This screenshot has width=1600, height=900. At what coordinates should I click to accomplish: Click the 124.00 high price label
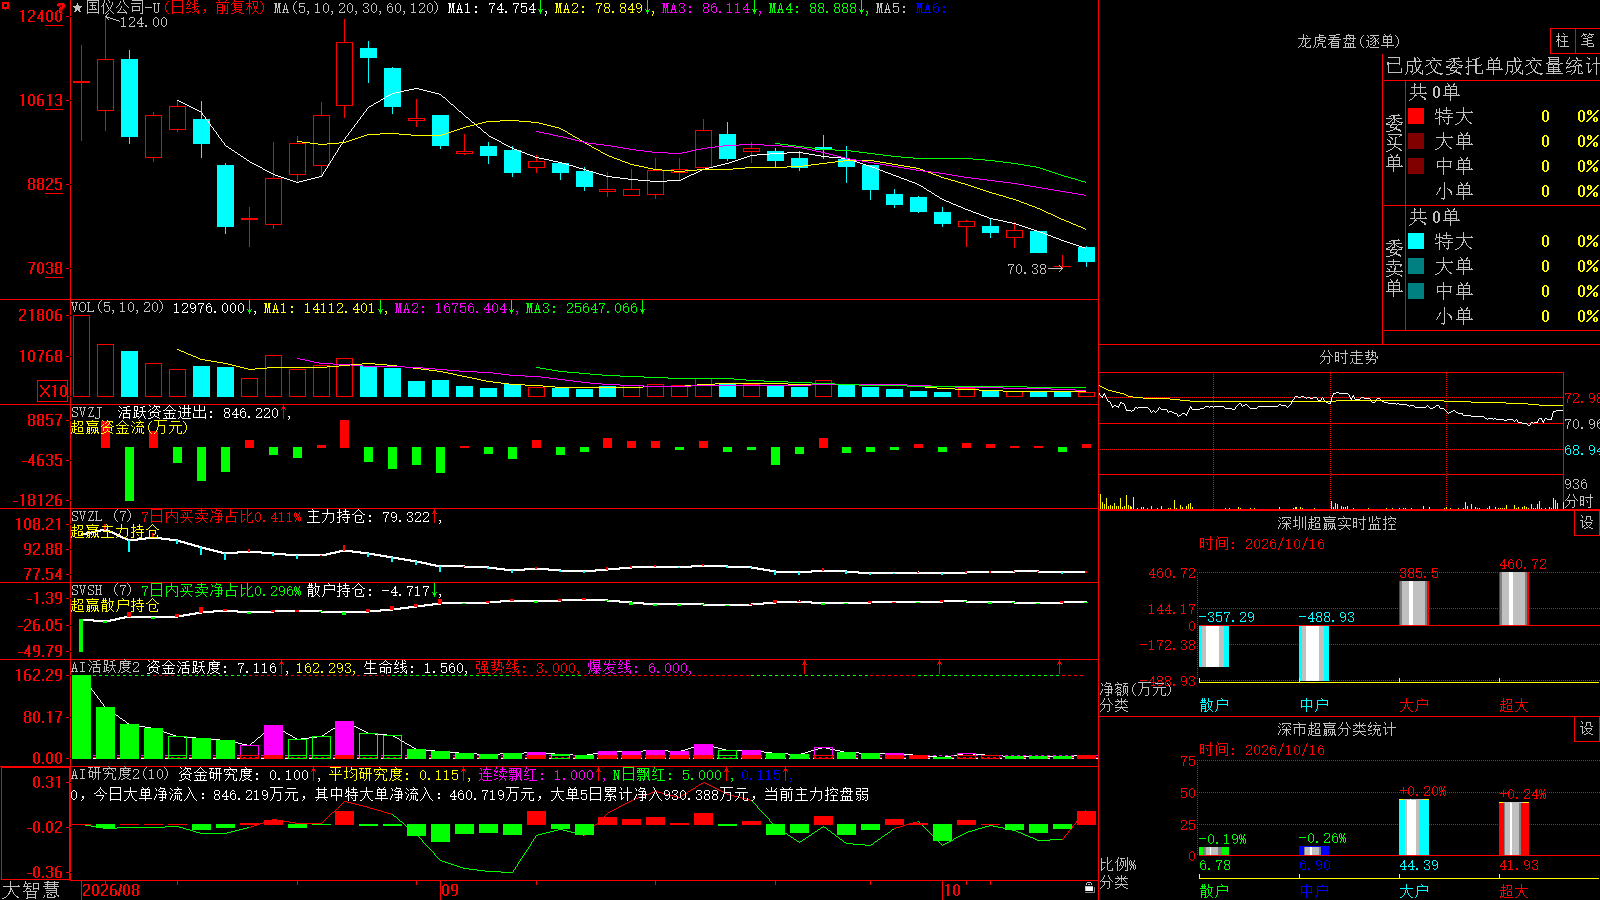tap(143, 22)
